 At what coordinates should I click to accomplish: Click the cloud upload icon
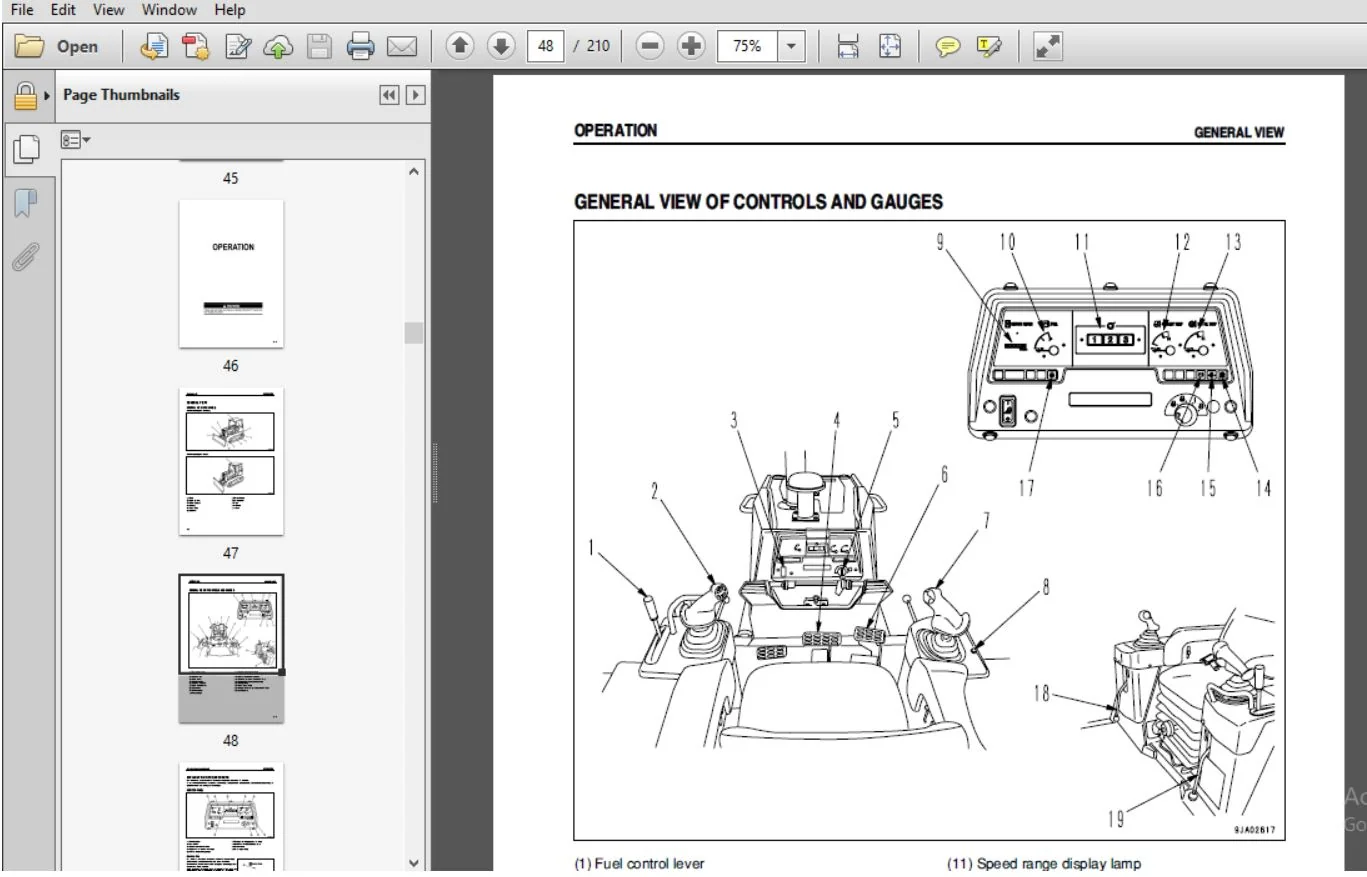pos(278,46)
